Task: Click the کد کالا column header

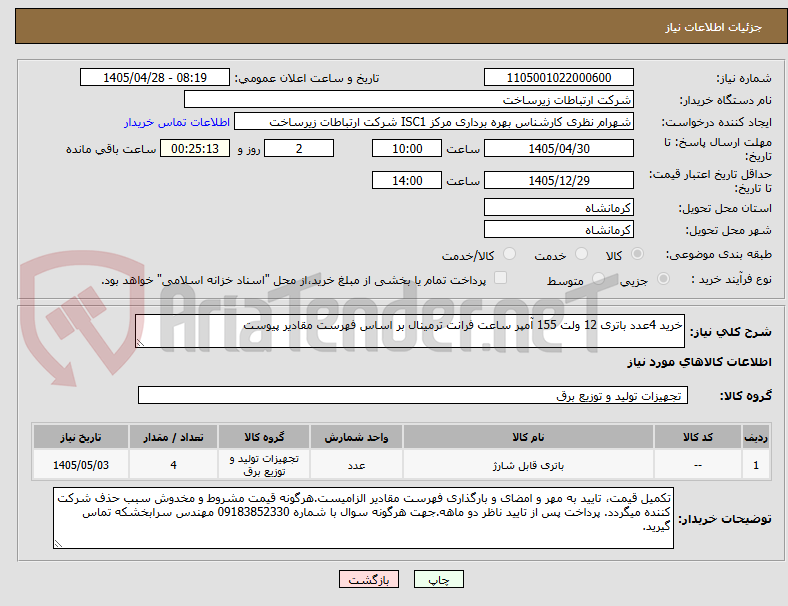Action: (698, 437)
